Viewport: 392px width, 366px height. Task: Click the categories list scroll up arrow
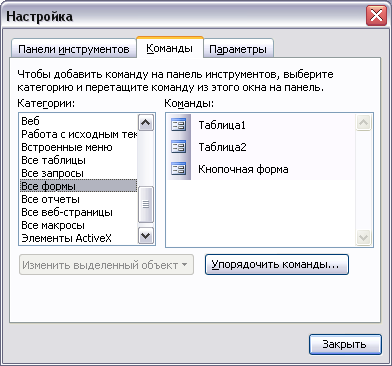(x=146, y=123)
